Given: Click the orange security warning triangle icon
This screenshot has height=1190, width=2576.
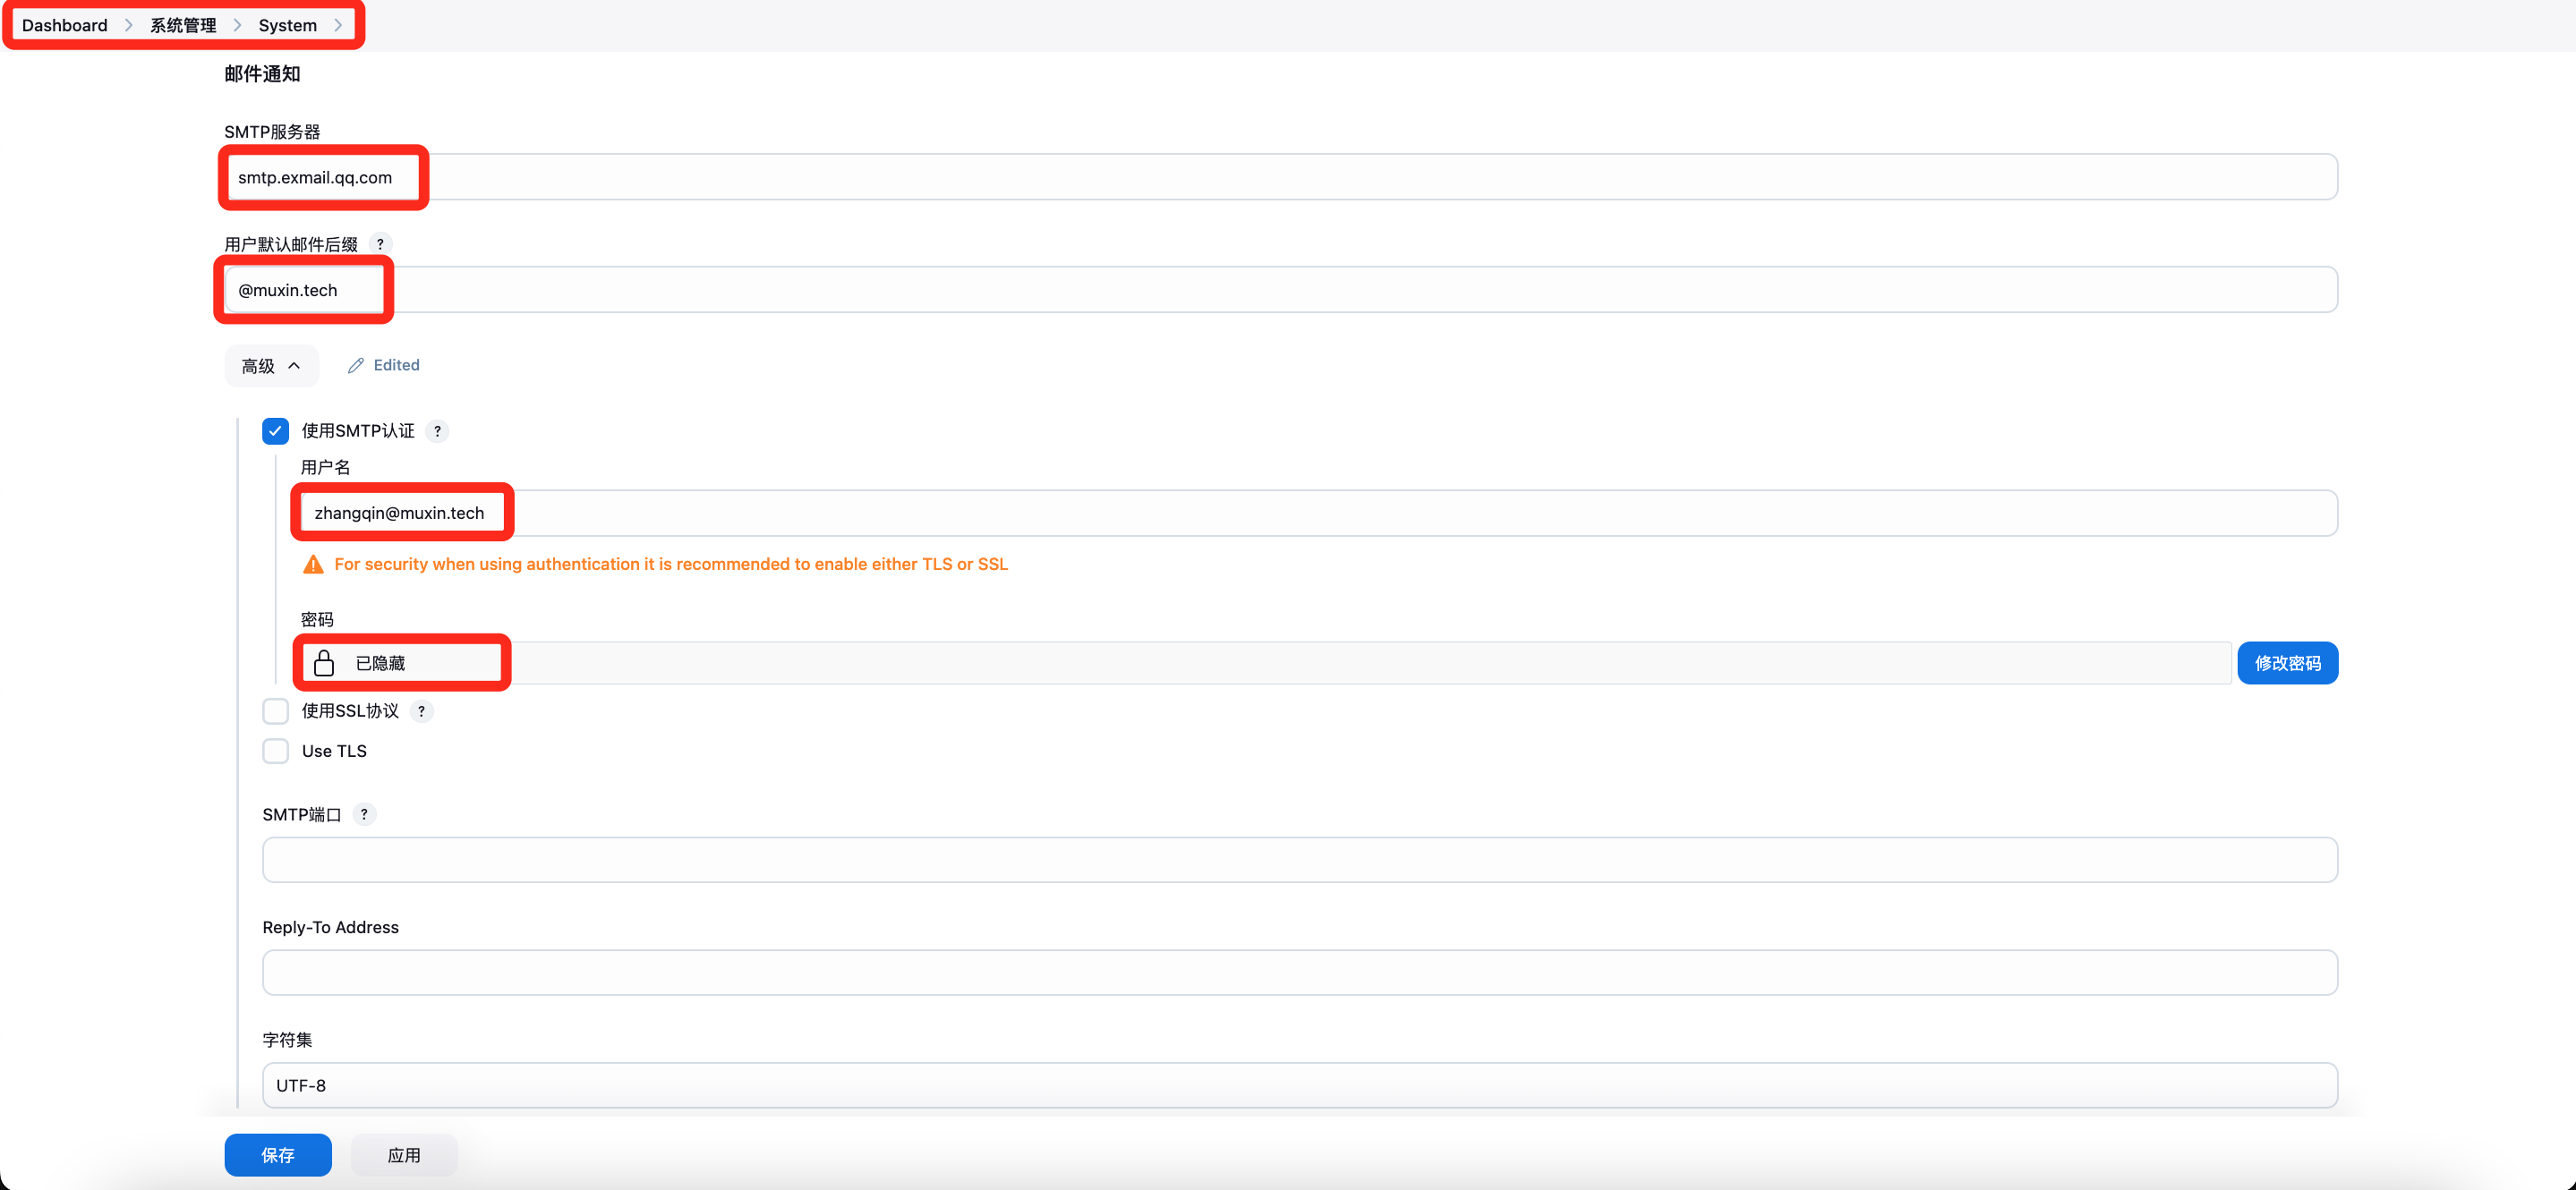Looking at the screenshot, I should tap(313, 565).
